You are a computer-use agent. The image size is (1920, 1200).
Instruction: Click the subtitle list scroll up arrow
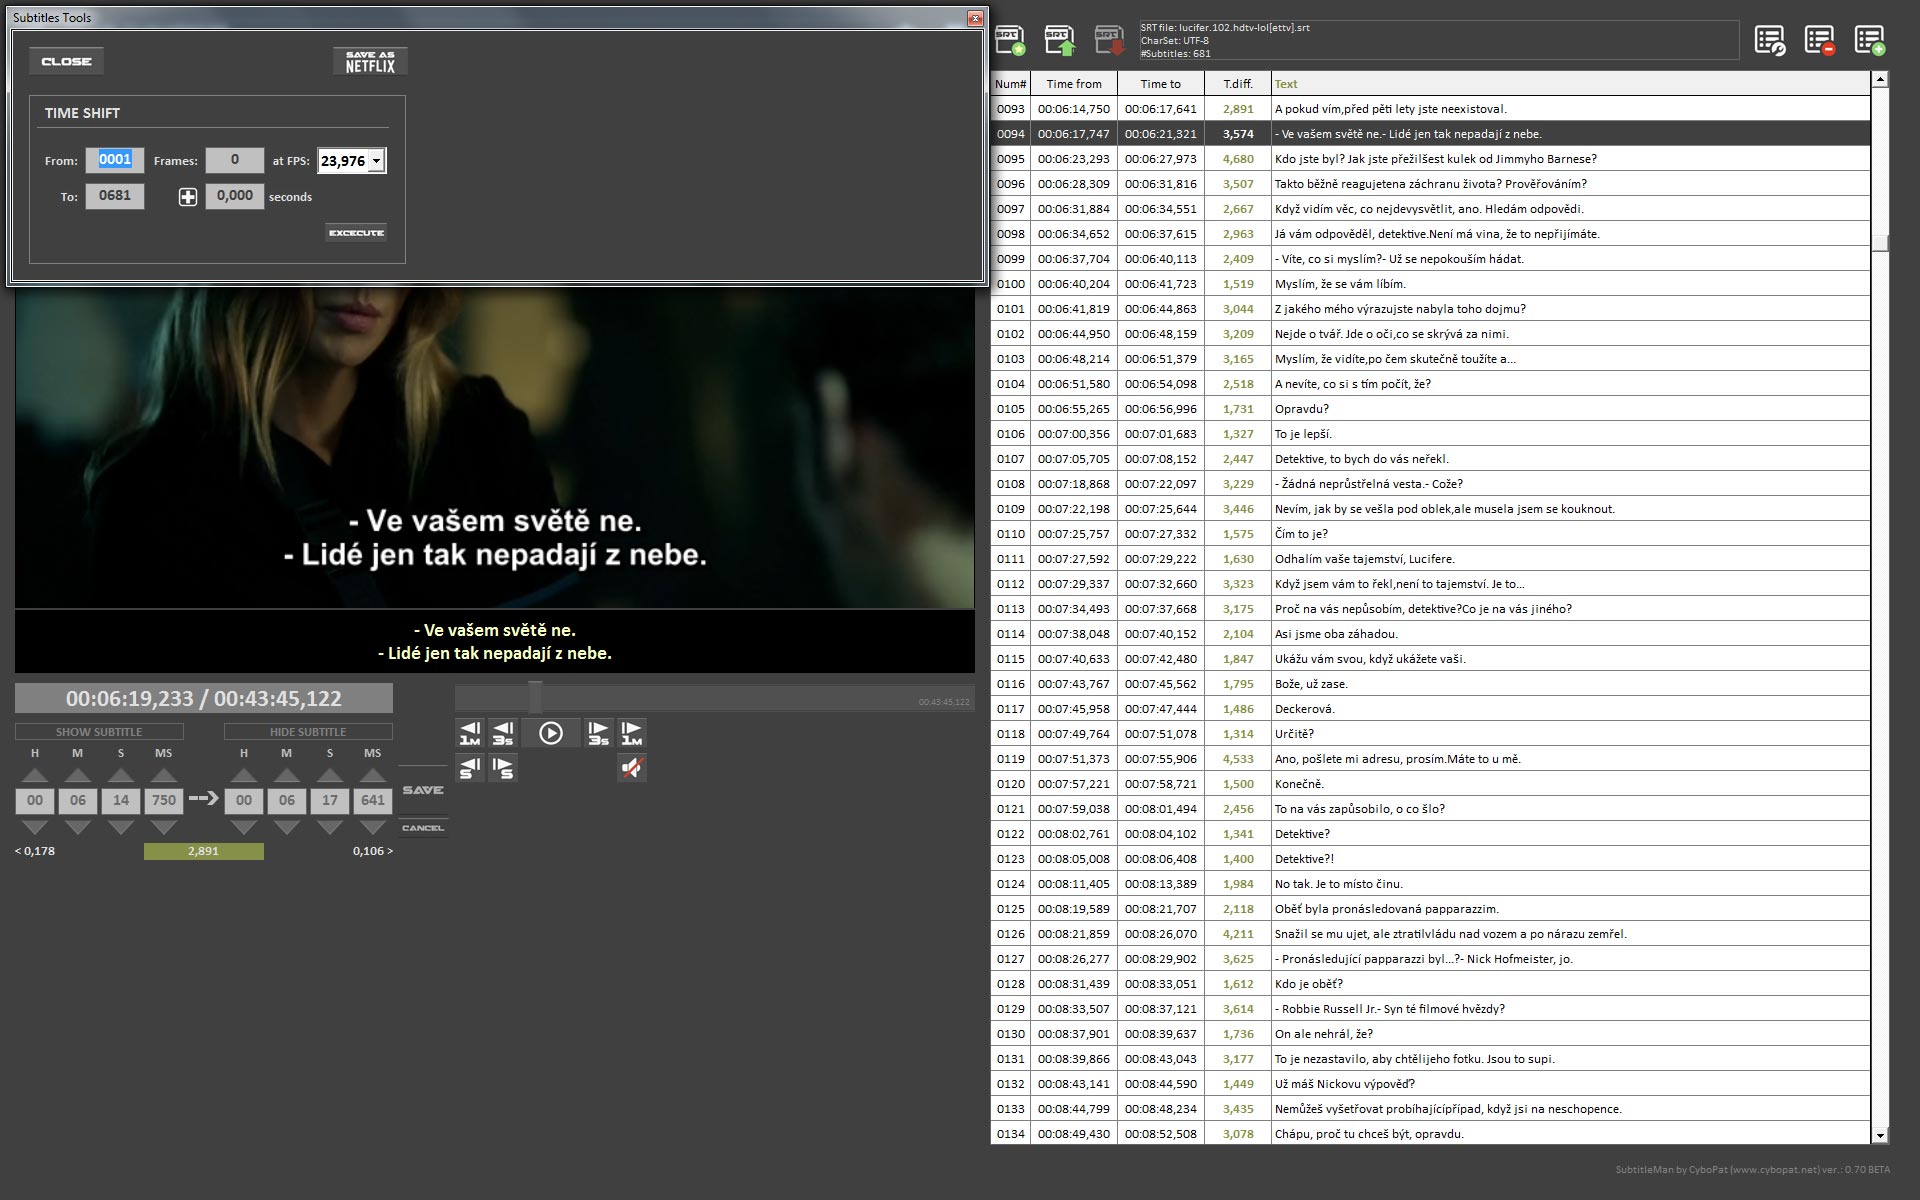1880,79
